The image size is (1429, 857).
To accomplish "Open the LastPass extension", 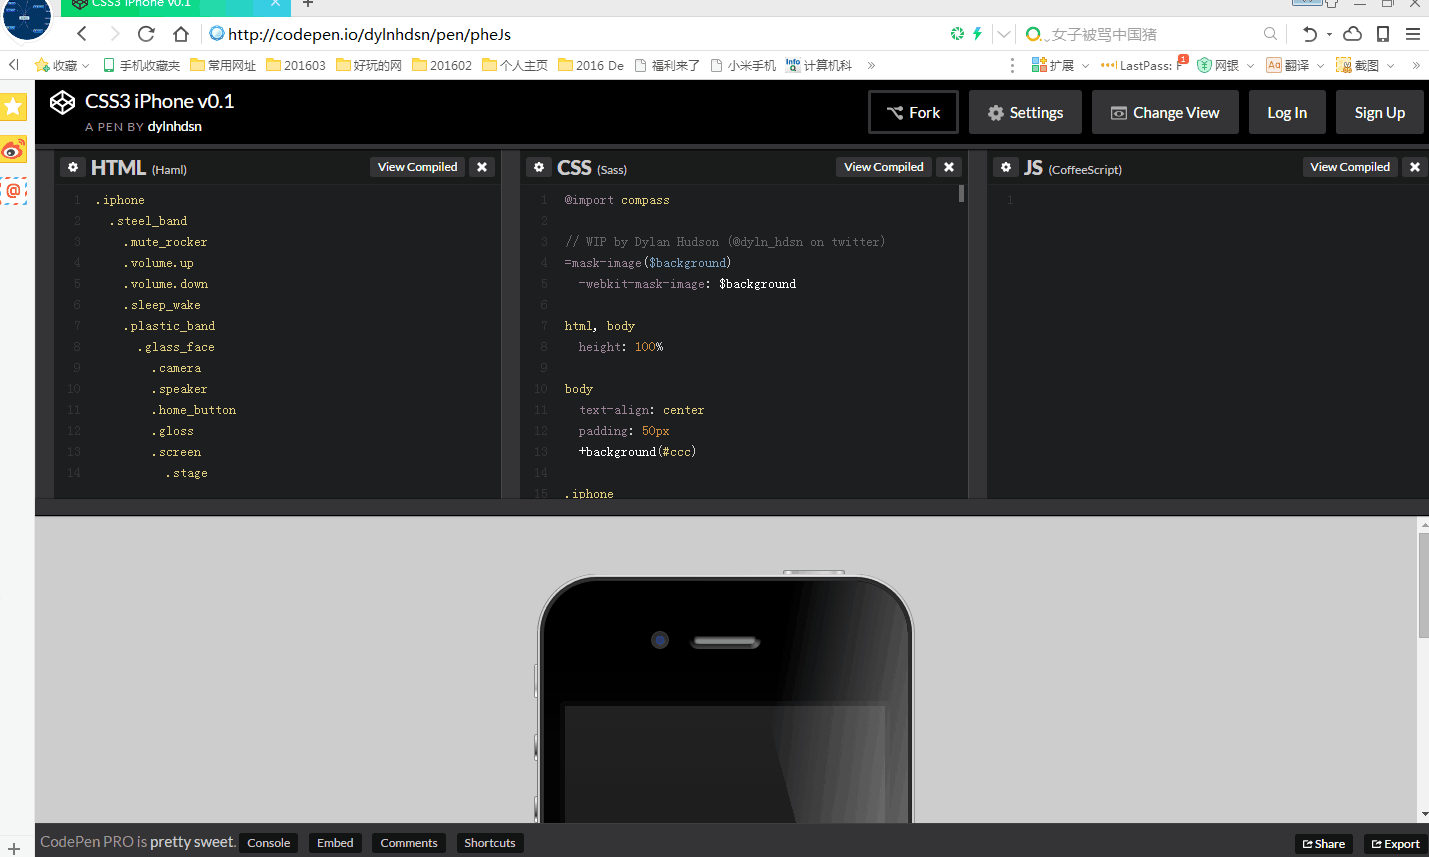I will coord(1141,65).
